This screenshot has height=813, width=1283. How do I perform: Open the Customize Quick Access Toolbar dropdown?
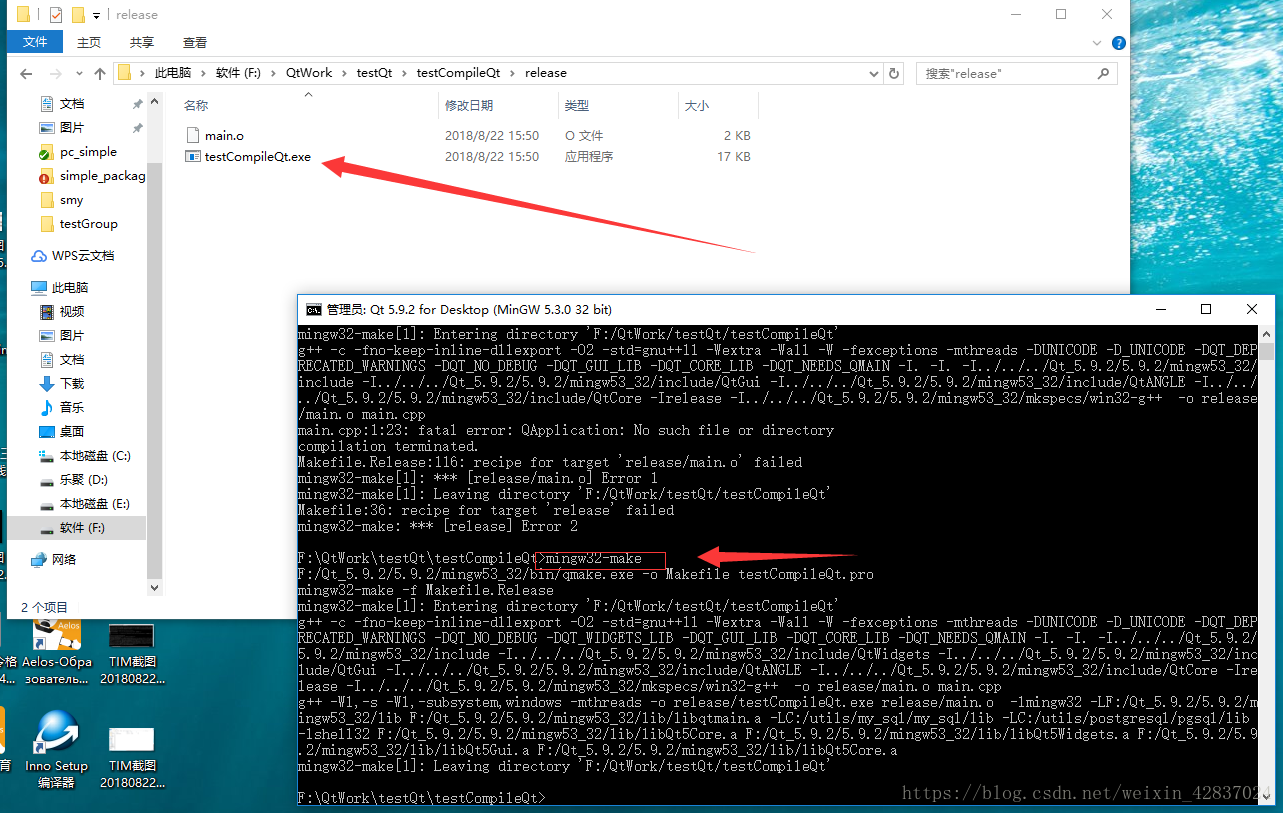coord(97,16)
